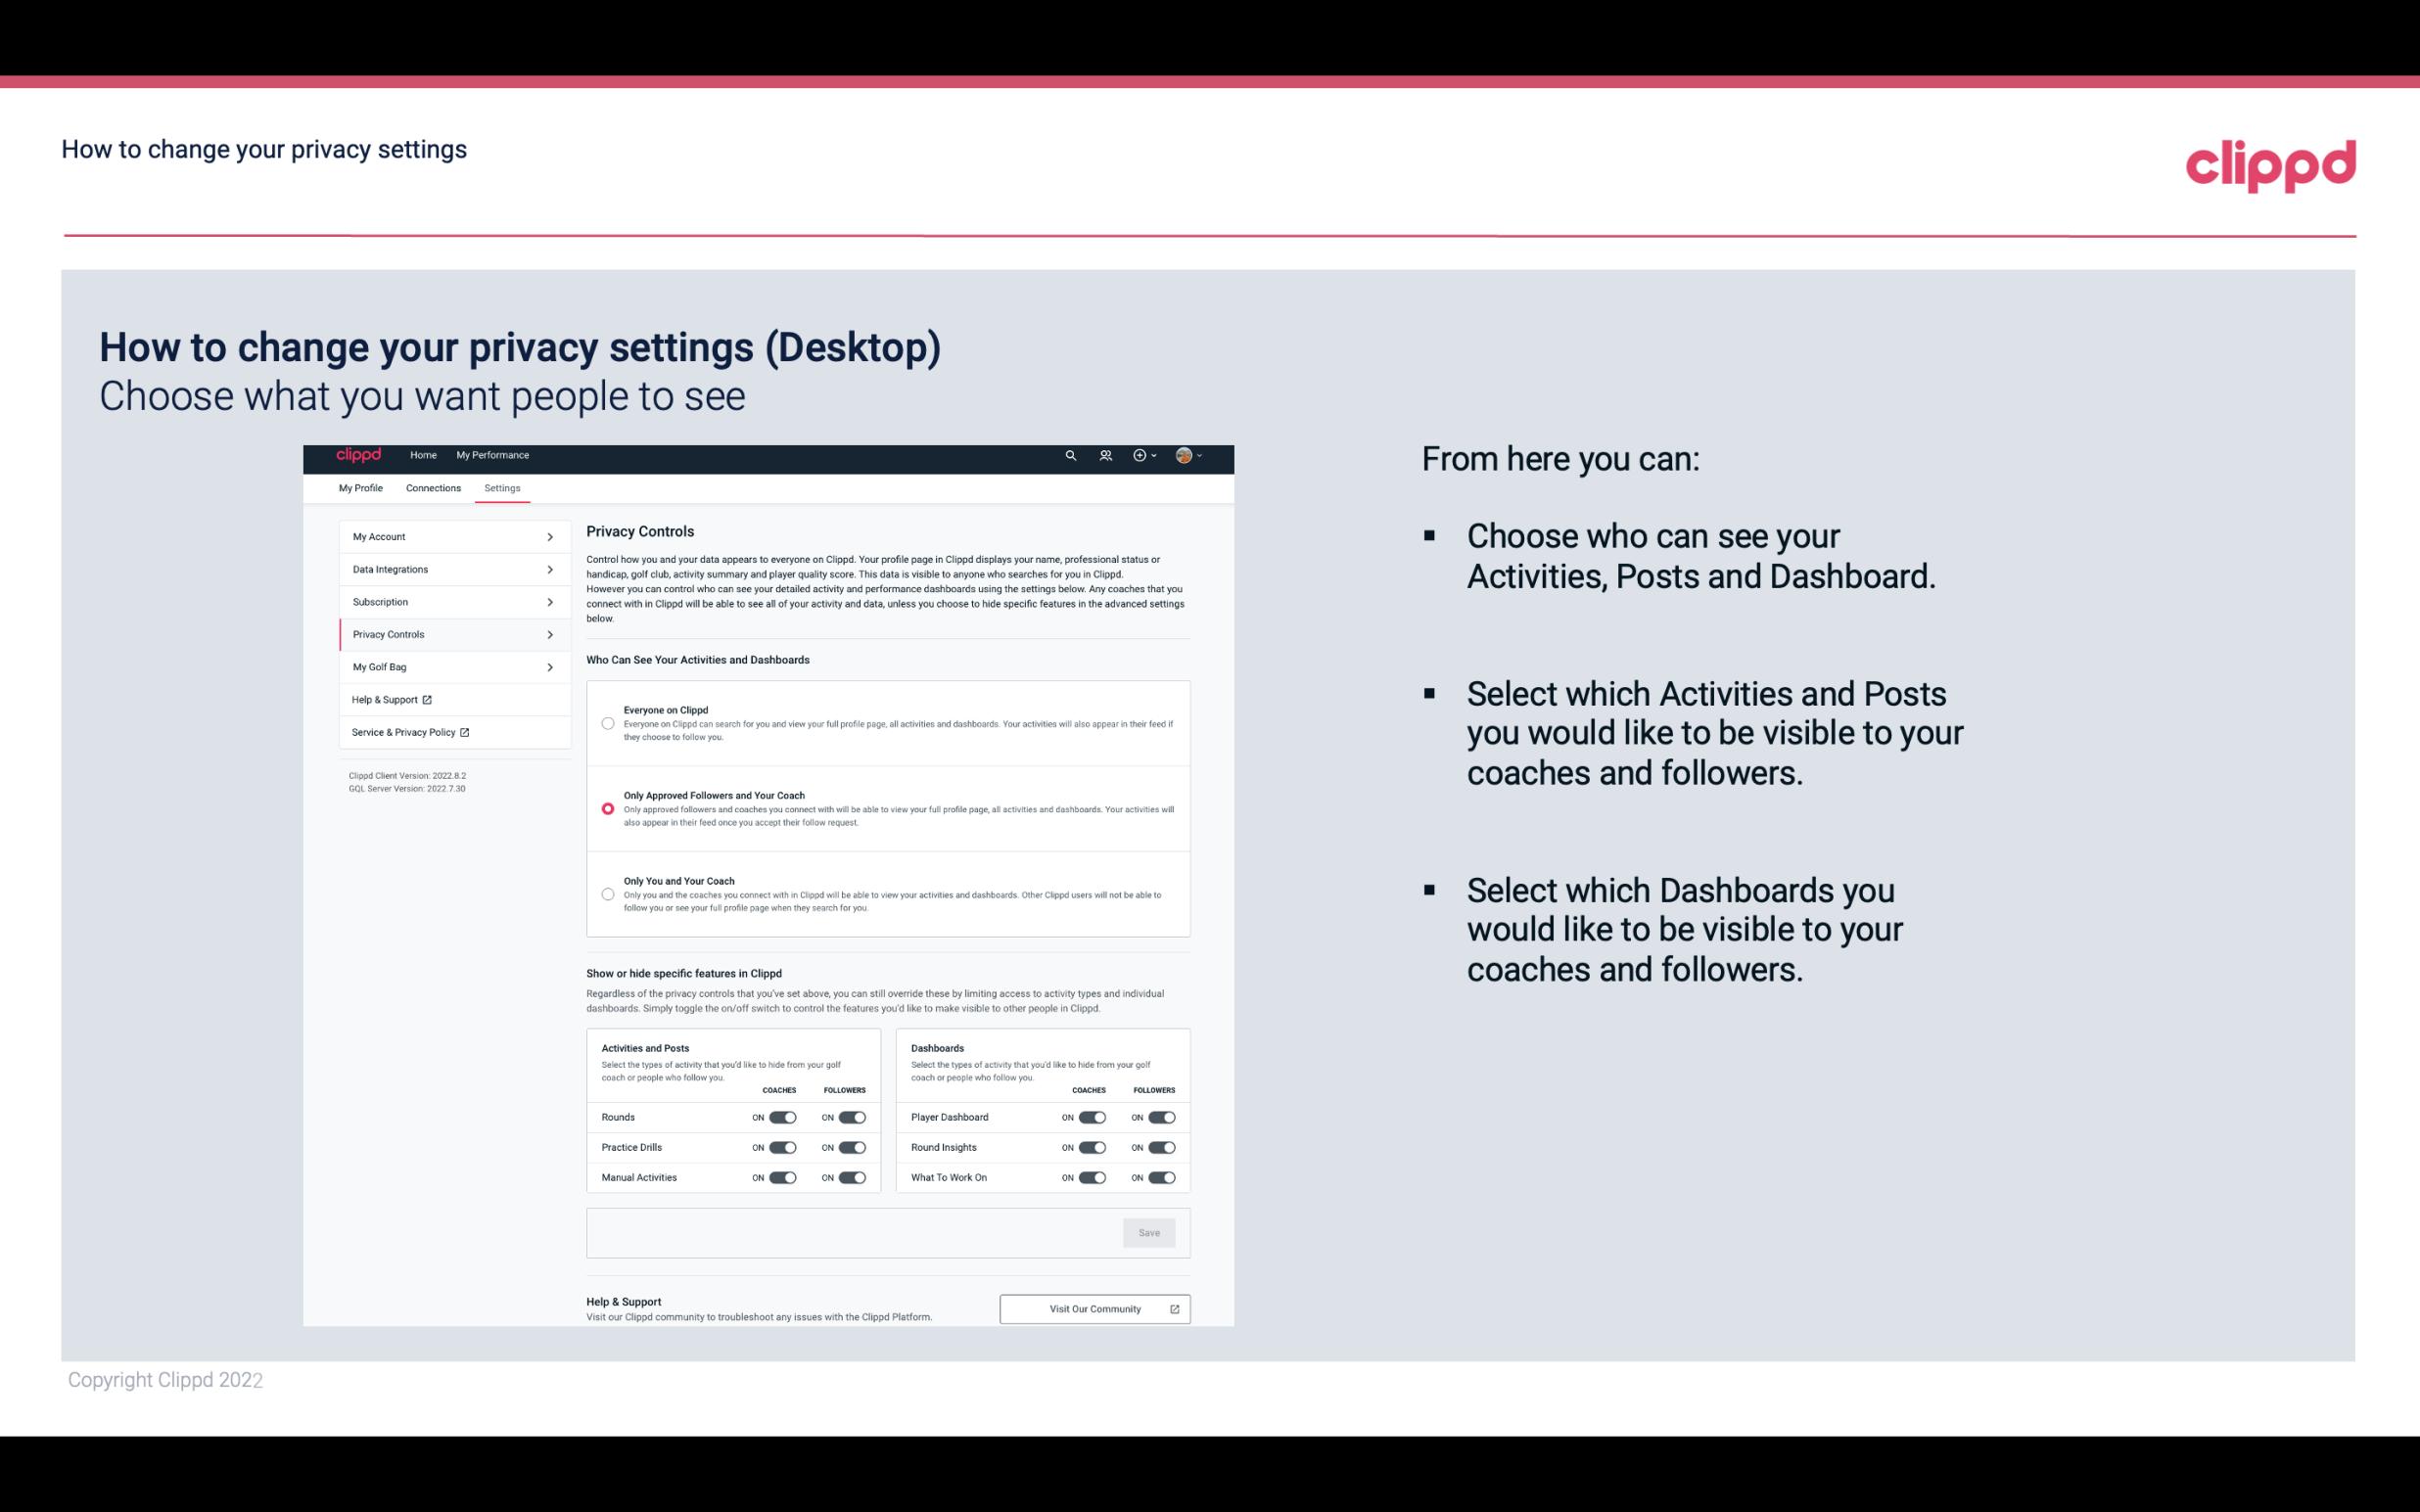The width and height of the screenshot is (2420, 1512).
Task: Select Everyone on Clippd radio button
Action: point(606,723)
